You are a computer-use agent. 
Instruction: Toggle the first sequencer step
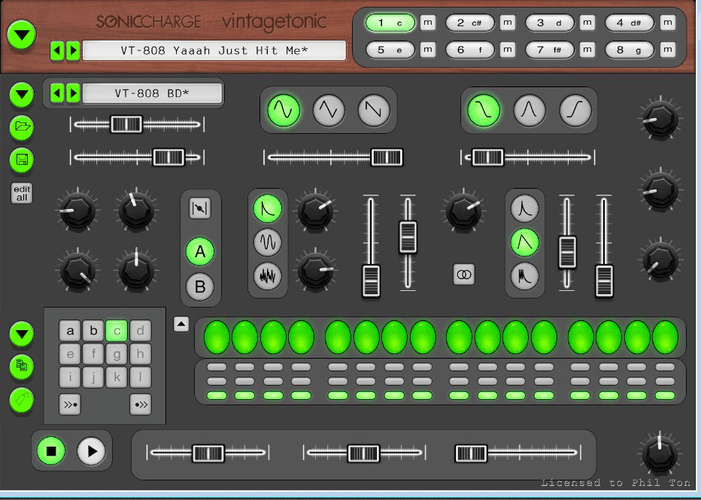click(217, 337)
